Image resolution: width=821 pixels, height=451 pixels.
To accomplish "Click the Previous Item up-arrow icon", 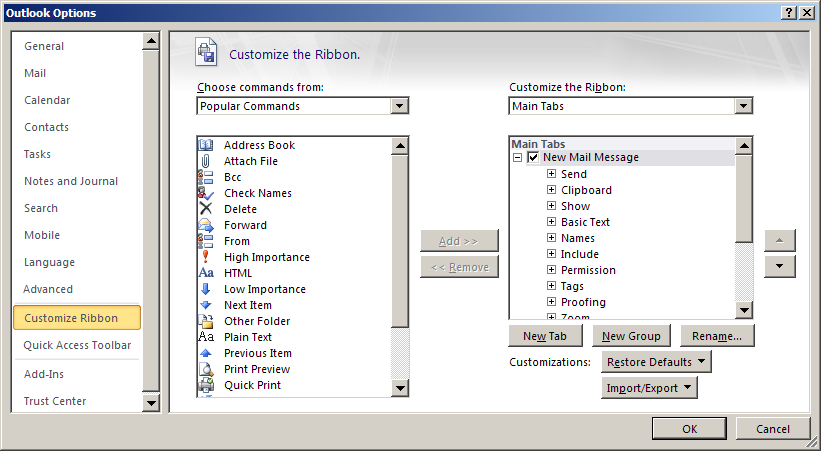I will click(206, 353).
